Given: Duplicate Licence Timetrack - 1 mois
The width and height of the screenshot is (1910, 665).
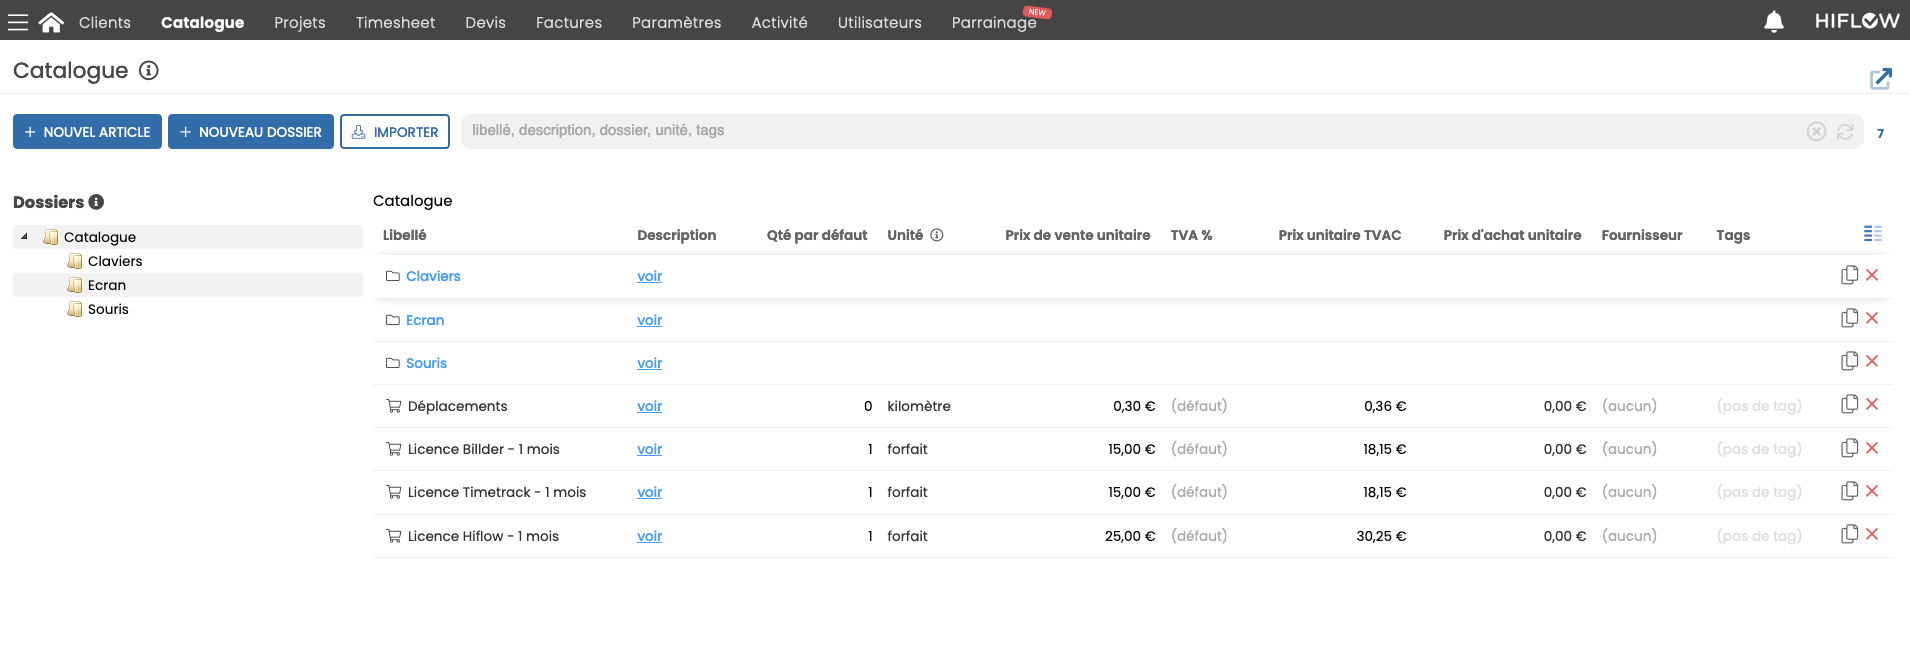Looking at the screenshot, I should point(1850,491).
